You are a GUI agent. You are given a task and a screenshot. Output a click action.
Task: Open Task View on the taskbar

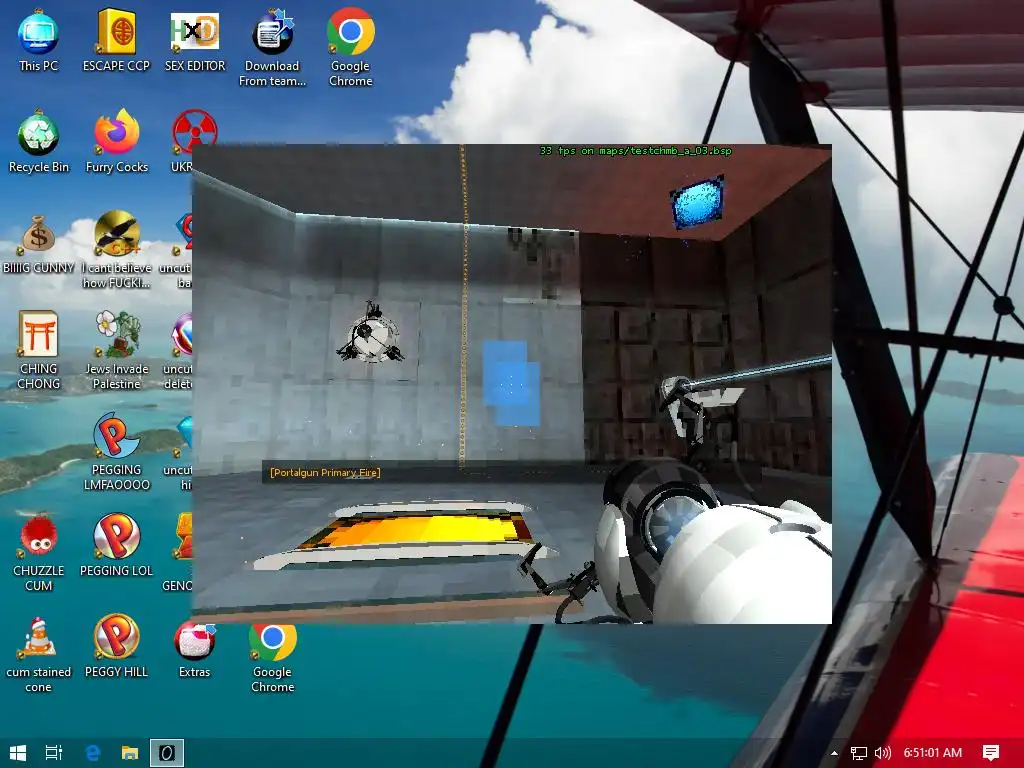tap(54, 753)
